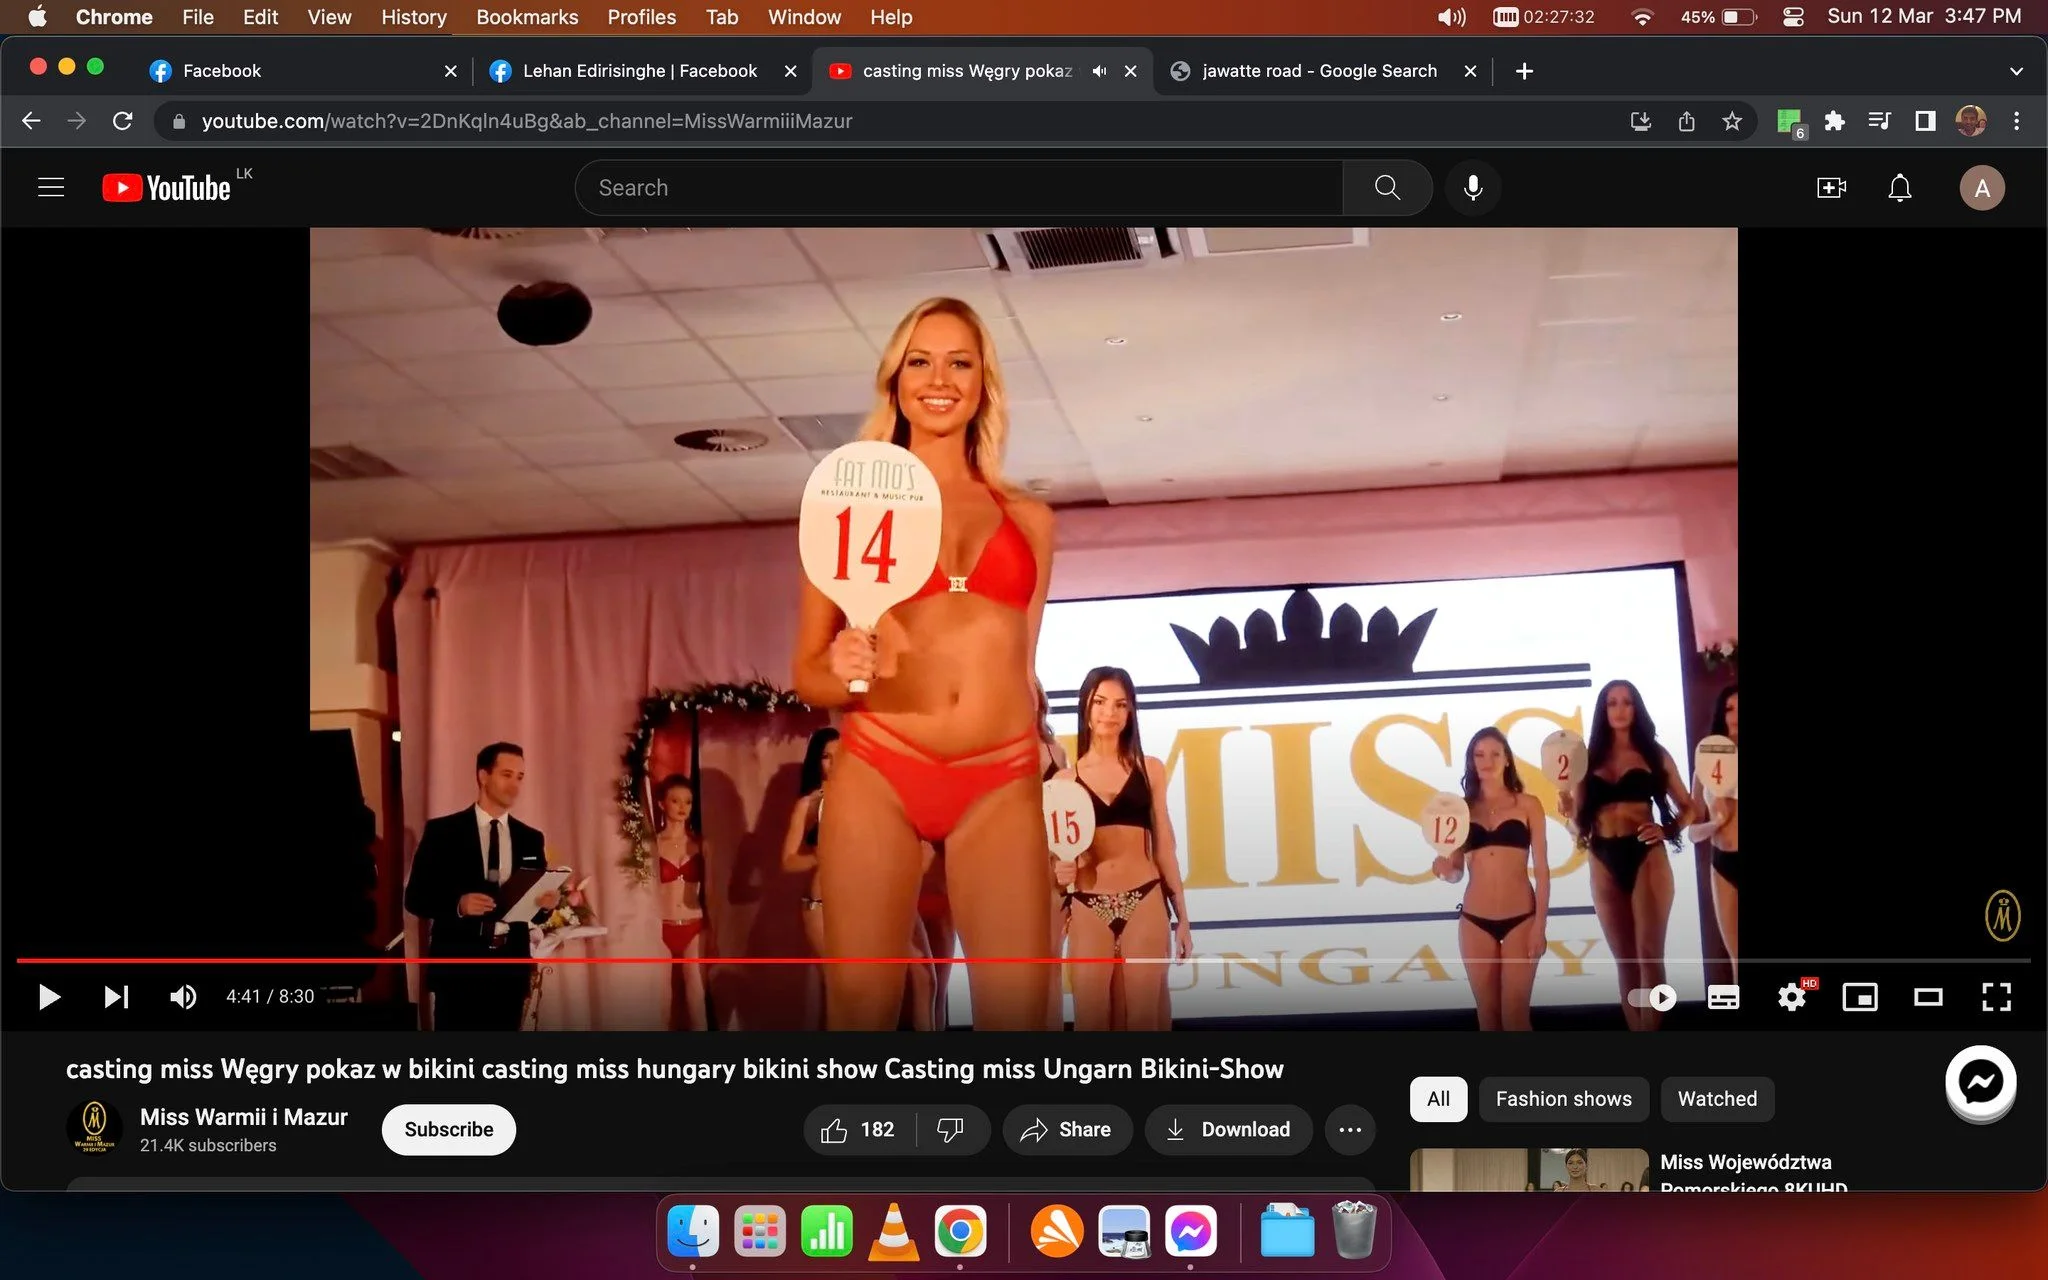Screen dimensions: 2048x1280
Task: Open YouTube notifications bell
Action: coord(1899,187)
